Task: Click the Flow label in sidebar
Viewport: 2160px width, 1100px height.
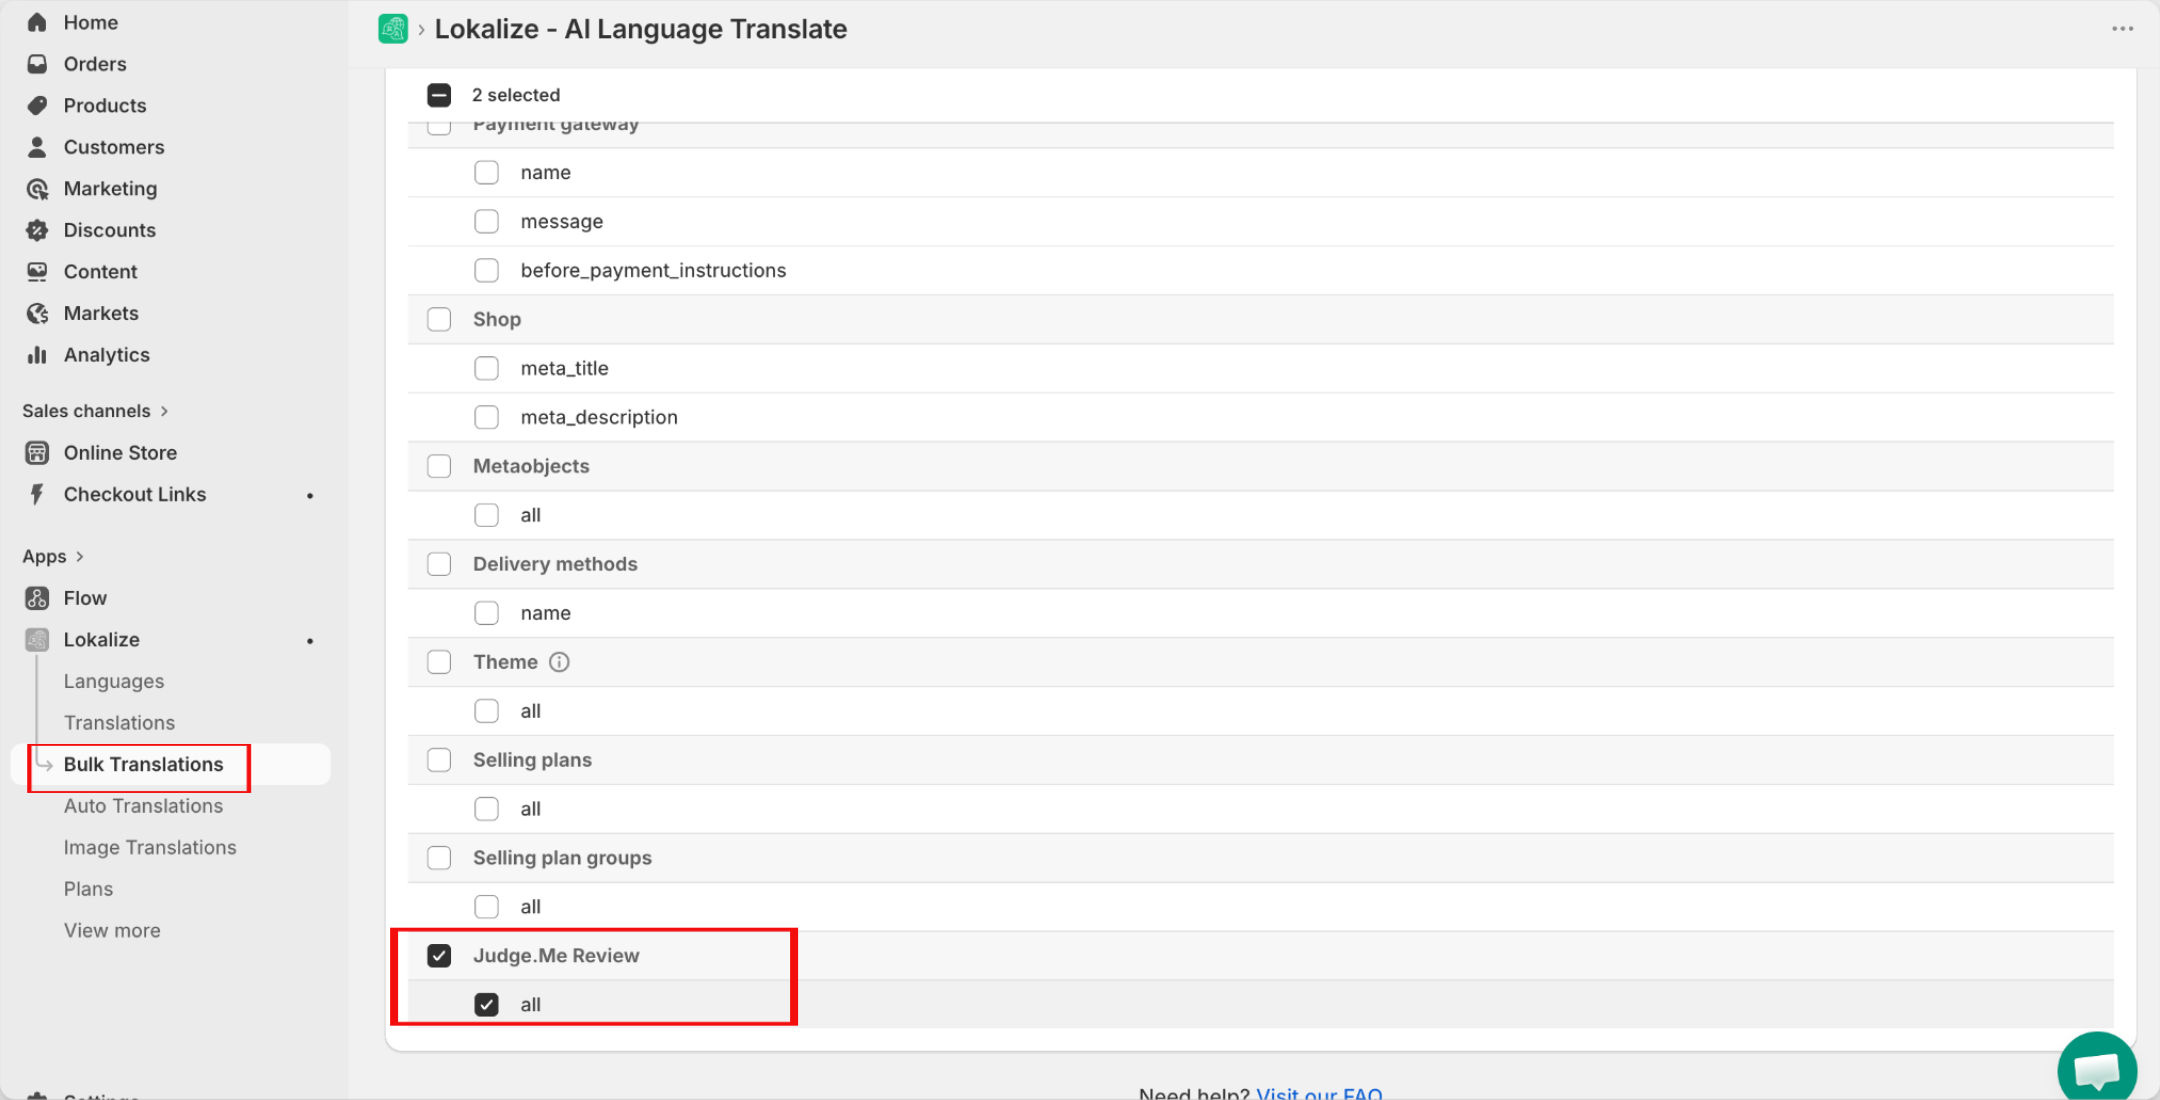Action: coord(85,598)
